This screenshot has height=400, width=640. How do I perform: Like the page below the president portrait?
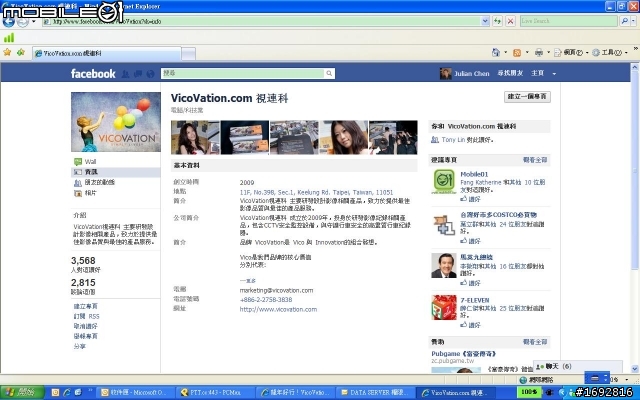click(x=470, y=283)
